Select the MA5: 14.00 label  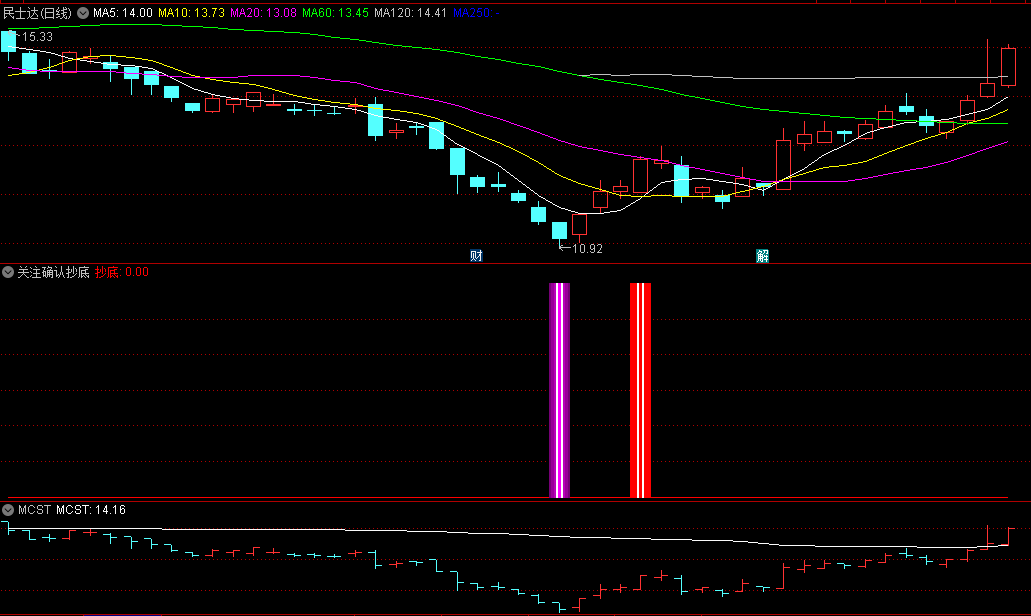122,12
